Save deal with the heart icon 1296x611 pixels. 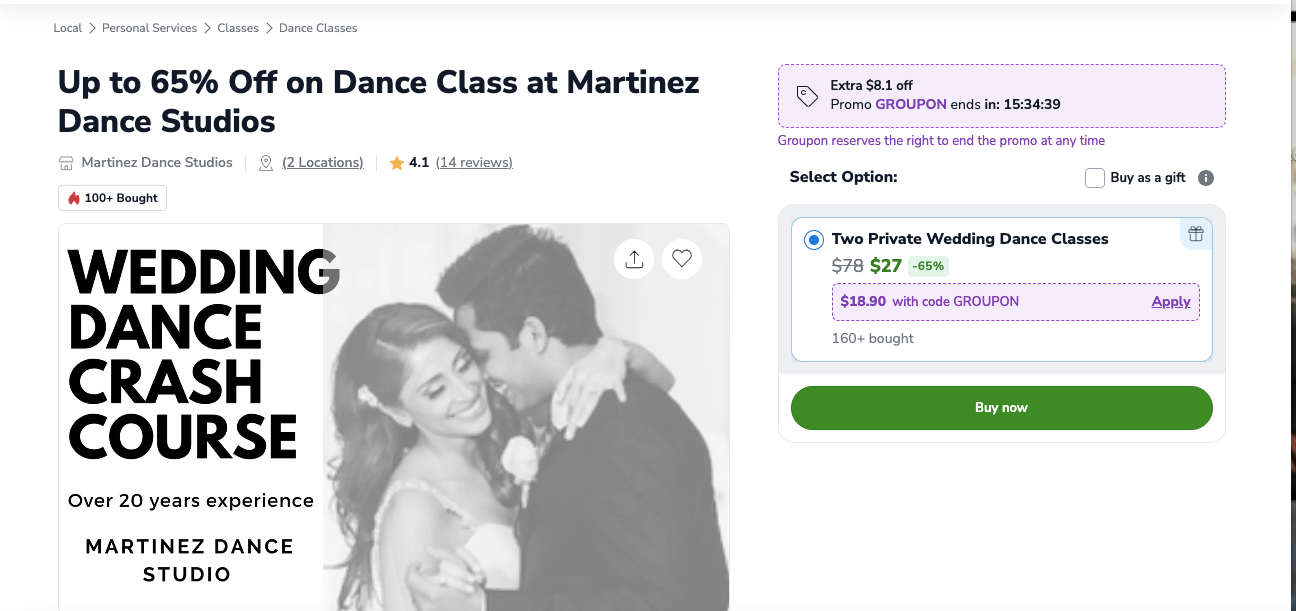click(x=682, y=259)
